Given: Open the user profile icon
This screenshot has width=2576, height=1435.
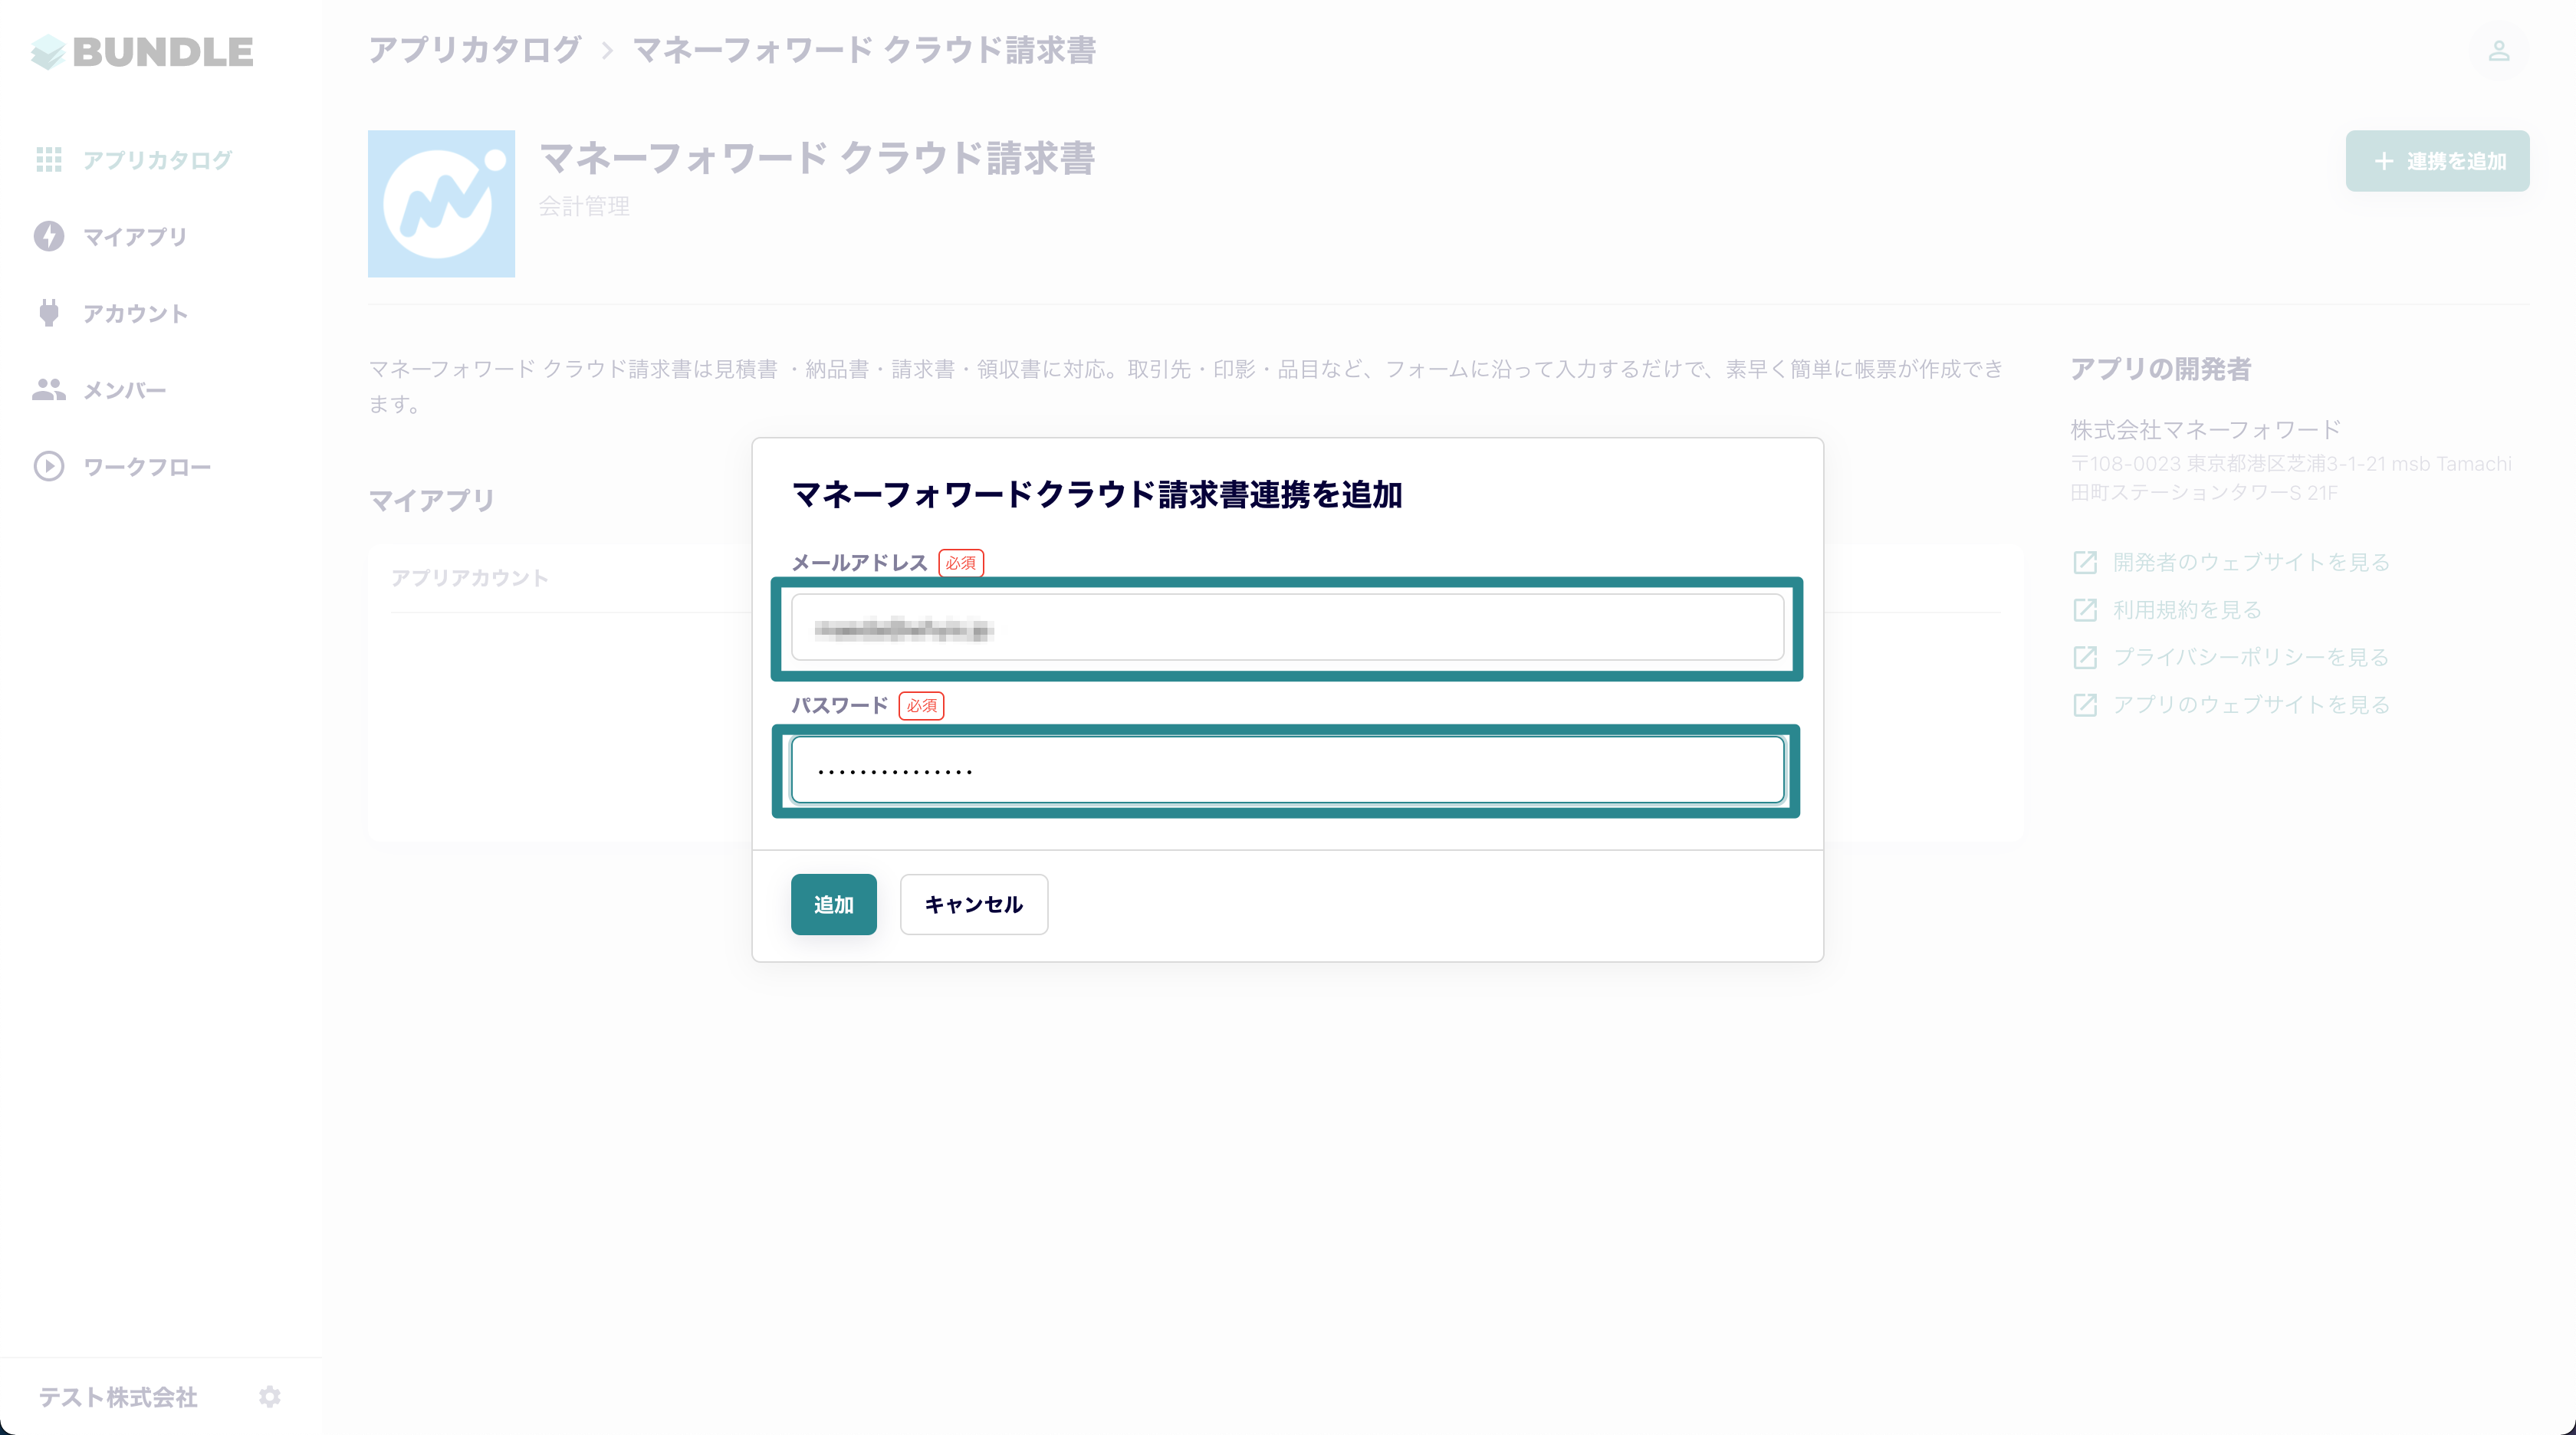Looking at the screenshot, I should (2499, 51).
